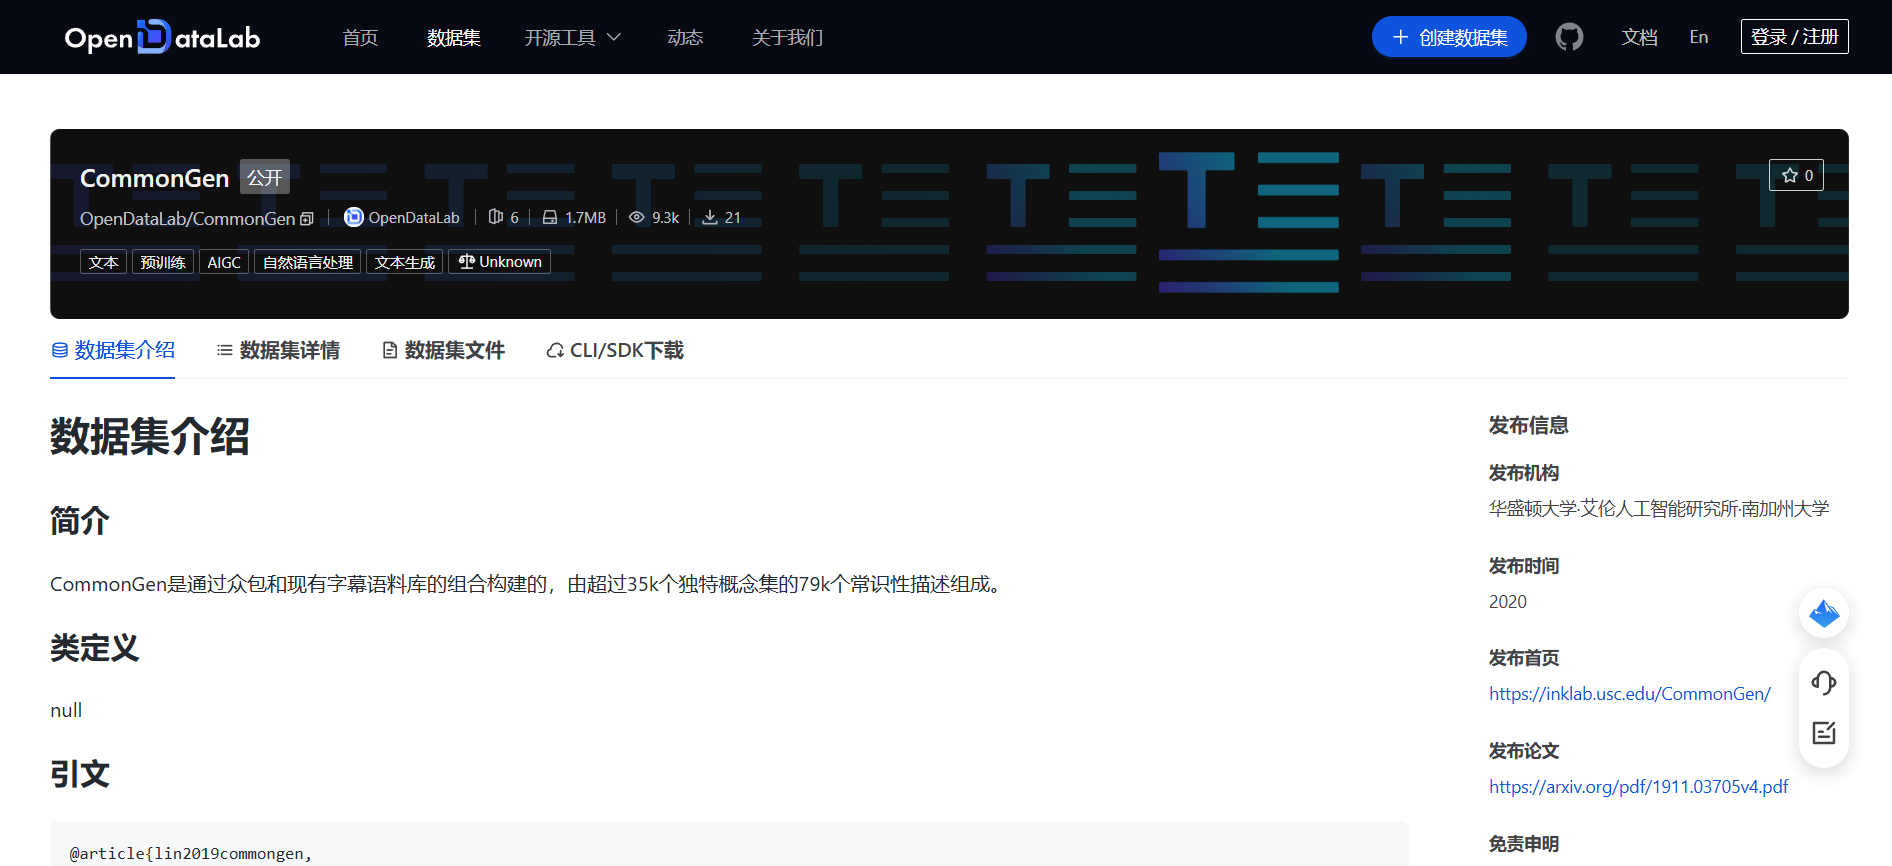1892x866 pixels.
Task: Click the 自然语言处理 tag
Action: click(x=307, y=262)
